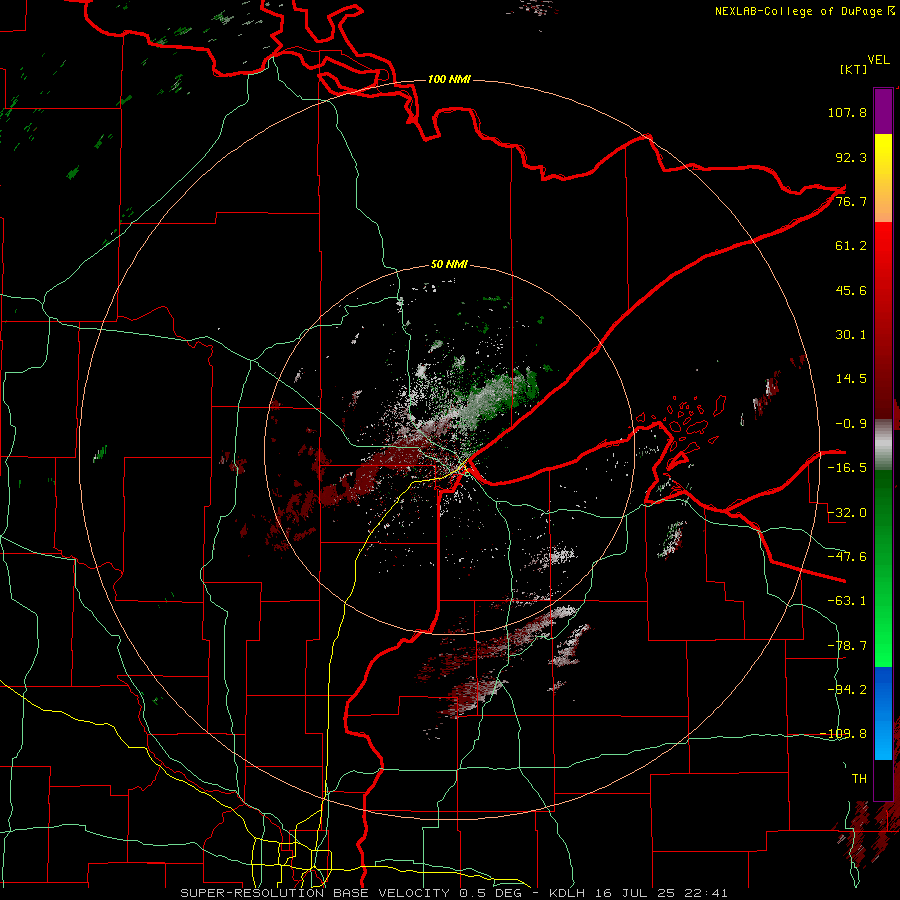Click the -47.6 velocity scale value

847,557
